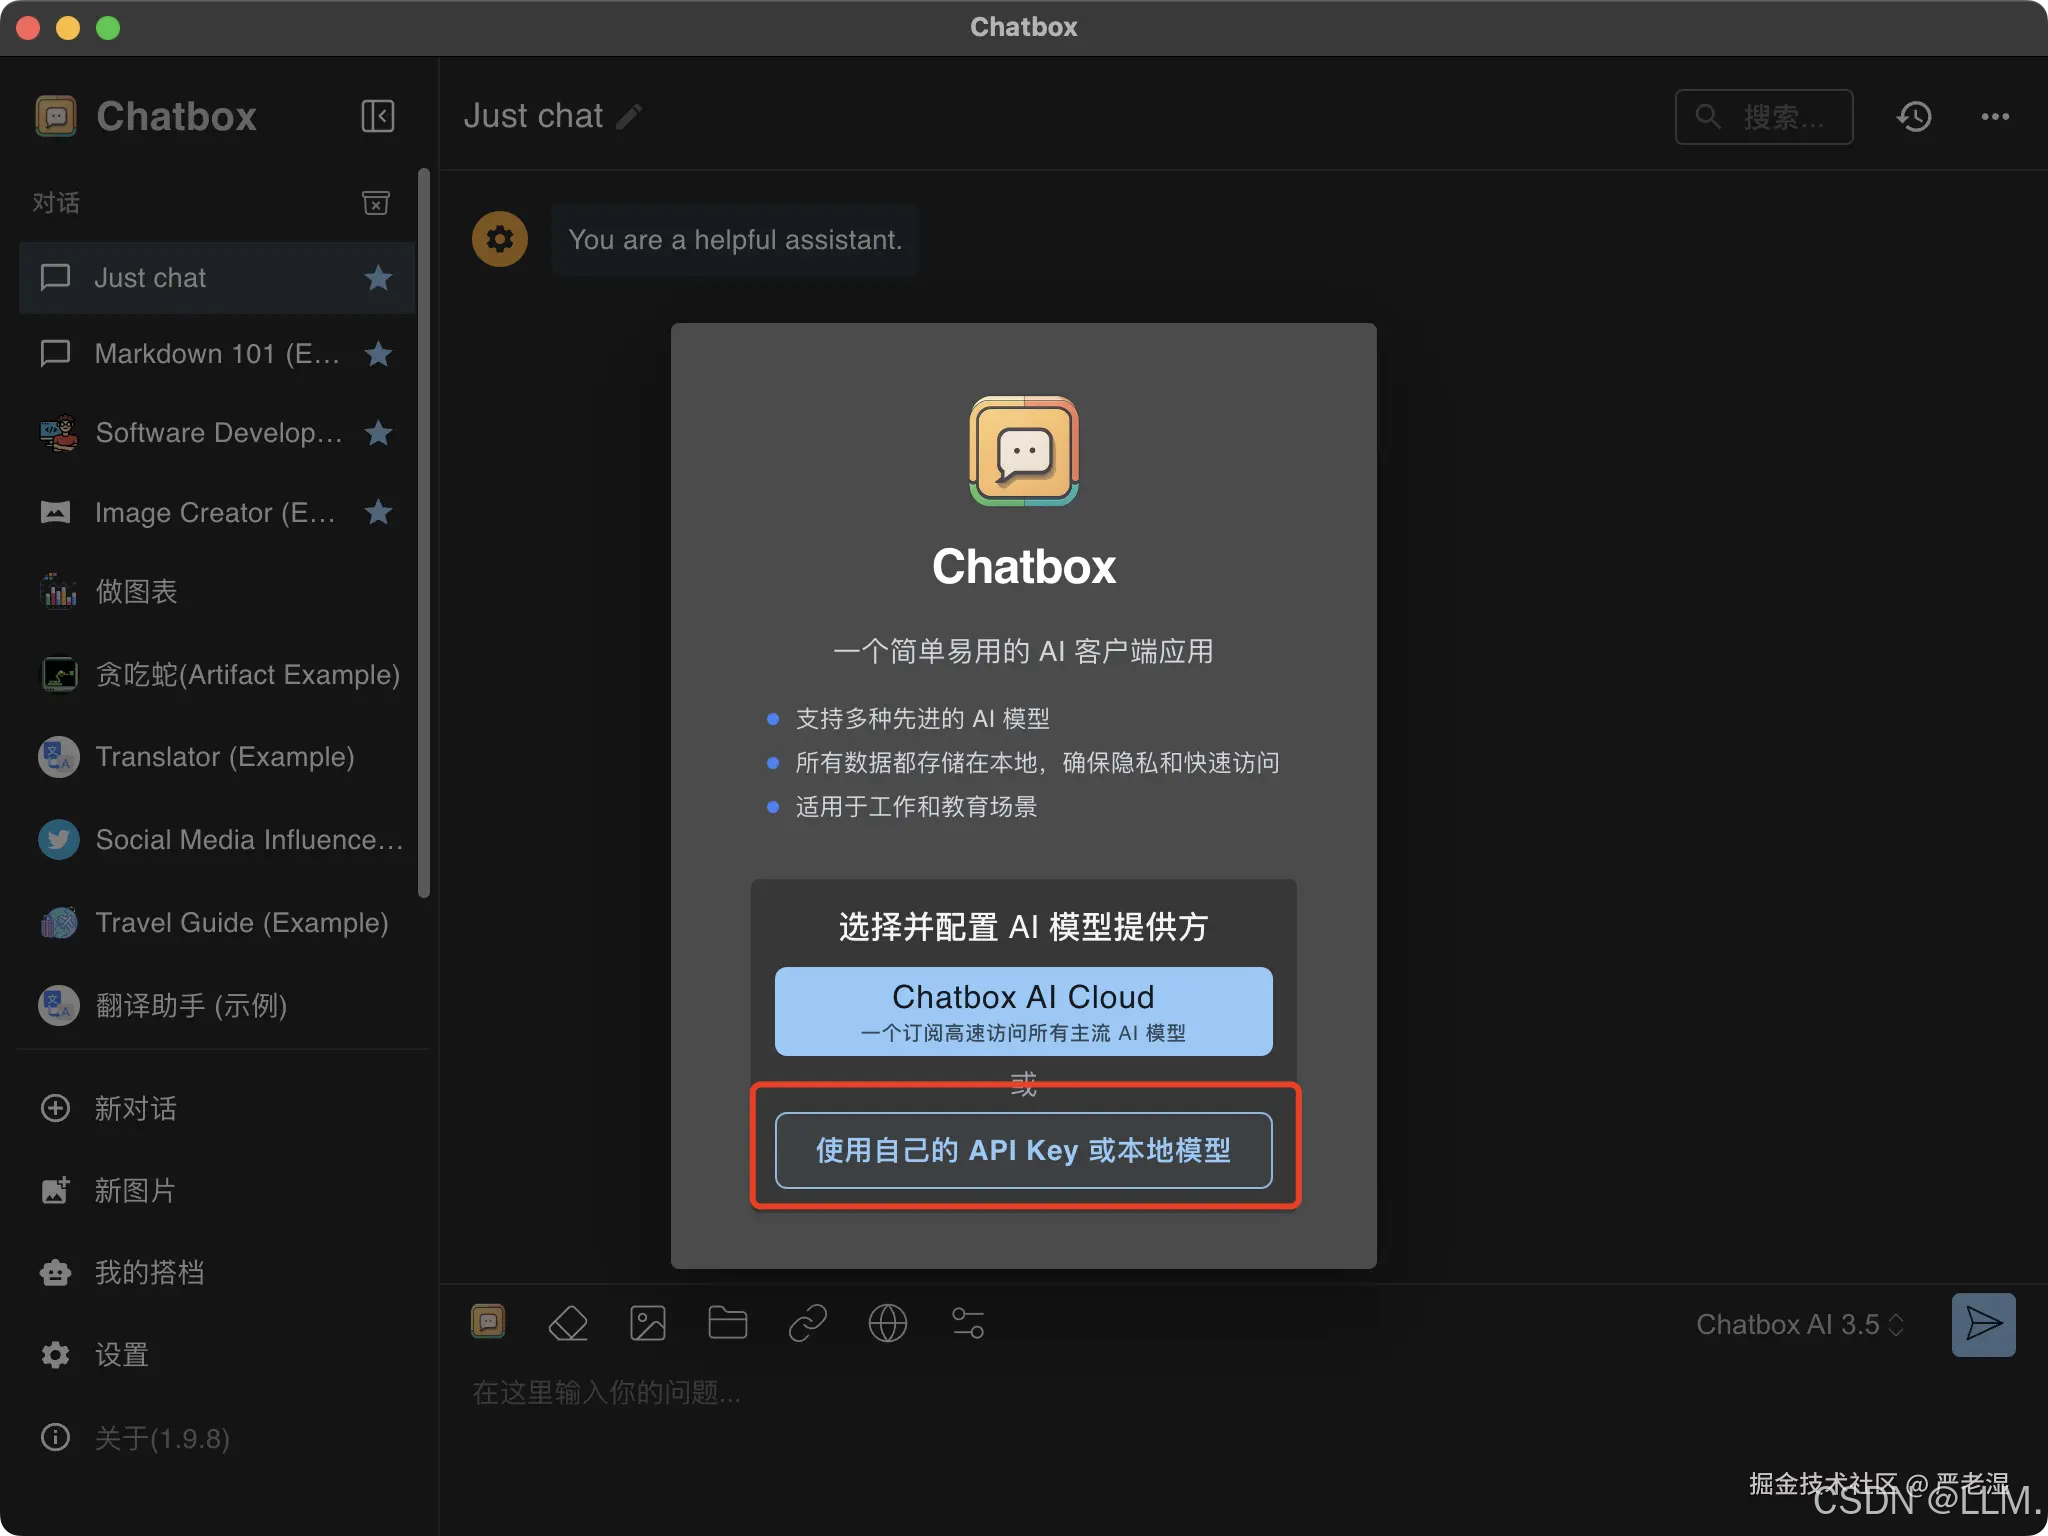Viewport: 2048px width, 1536px height.
Task: Open the 设置 settings menu item
Action: (x=121, y=1355)
